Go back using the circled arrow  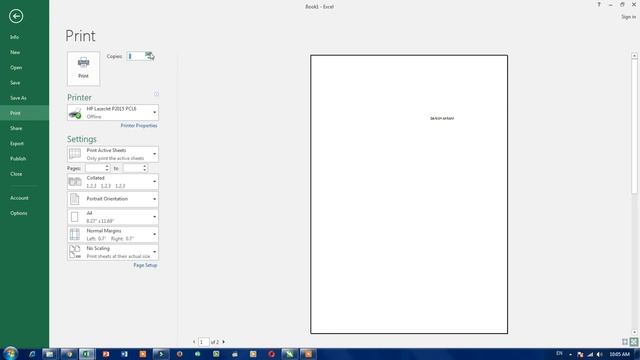(x=16, y=16)
